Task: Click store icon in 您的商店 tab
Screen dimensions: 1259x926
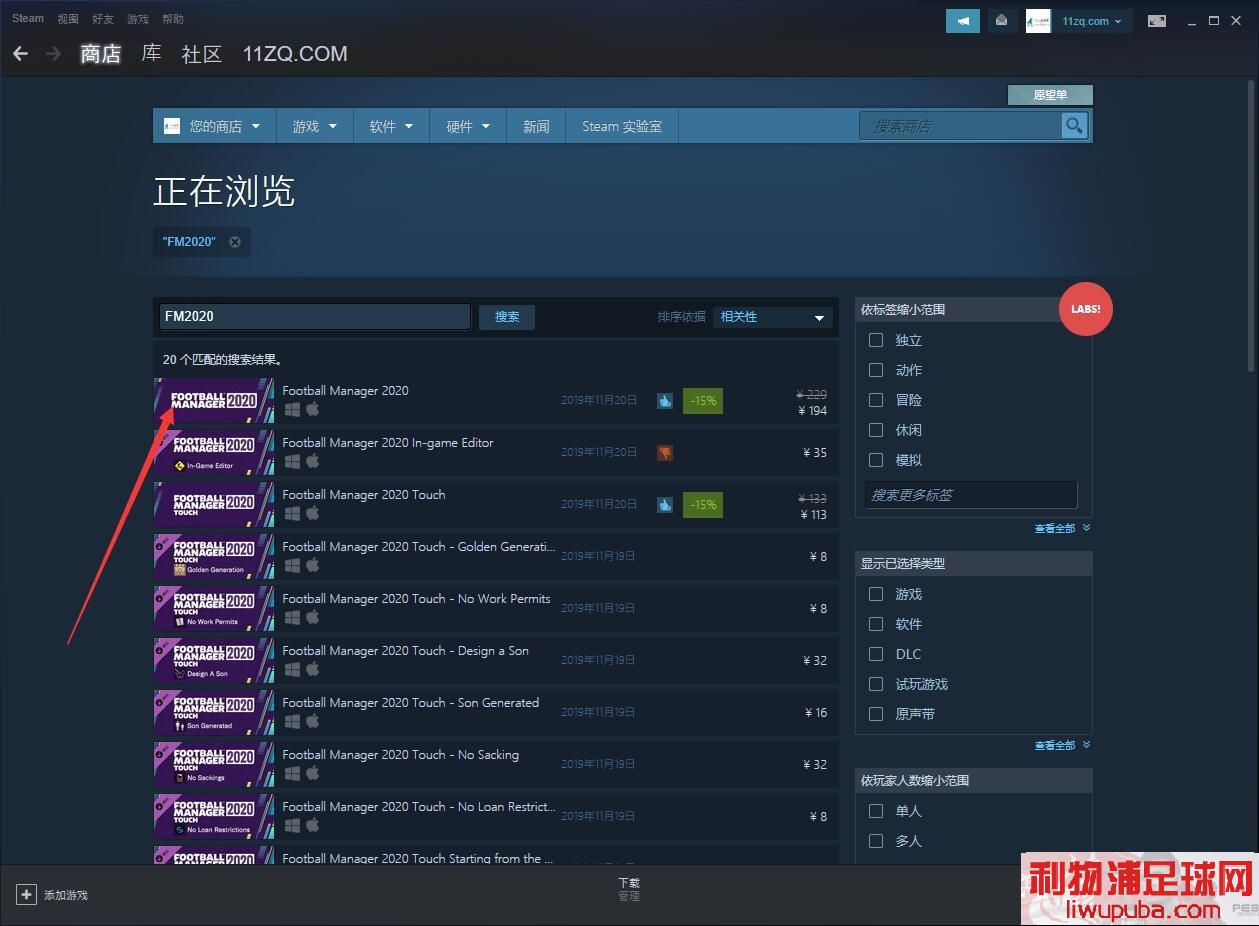Action: tap(172, 126)
